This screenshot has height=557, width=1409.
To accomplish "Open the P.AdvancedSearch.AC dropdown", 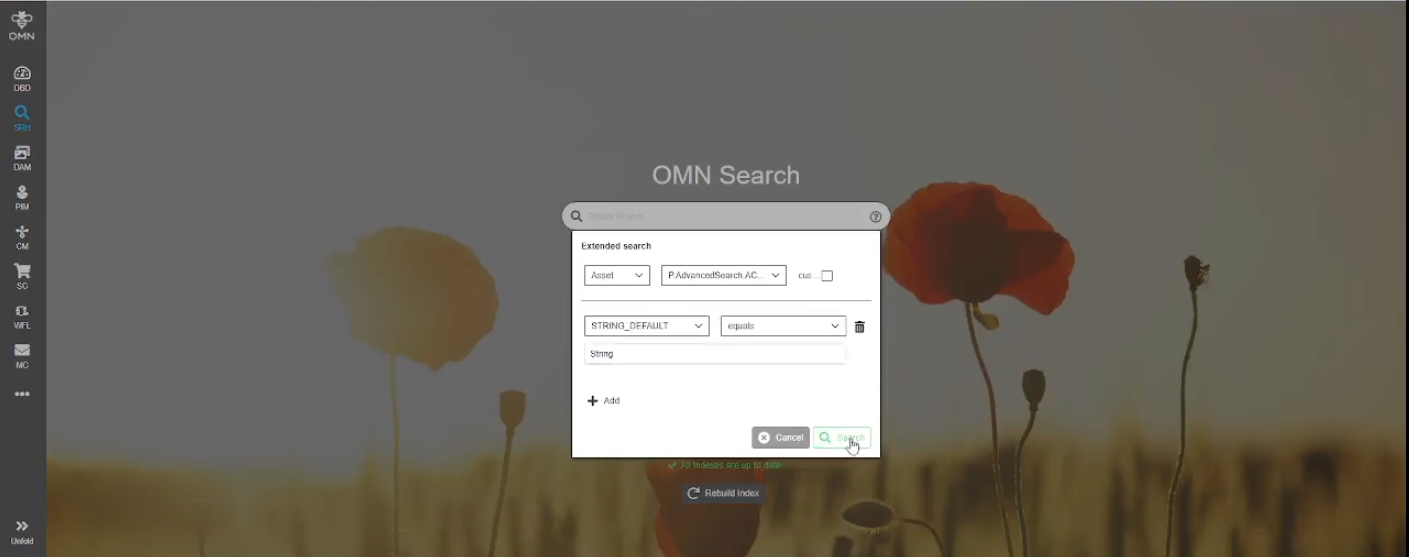I will 724,275.
